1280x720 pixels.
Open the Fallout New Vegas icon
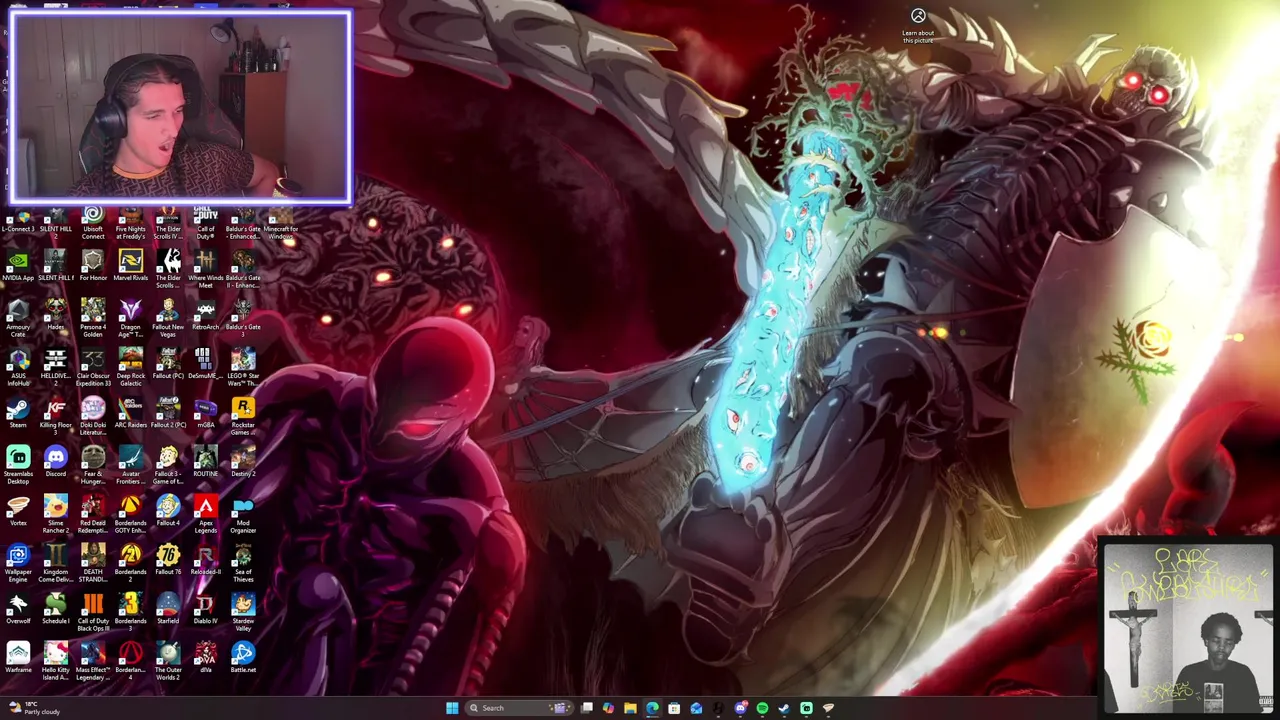coord(168,319)
